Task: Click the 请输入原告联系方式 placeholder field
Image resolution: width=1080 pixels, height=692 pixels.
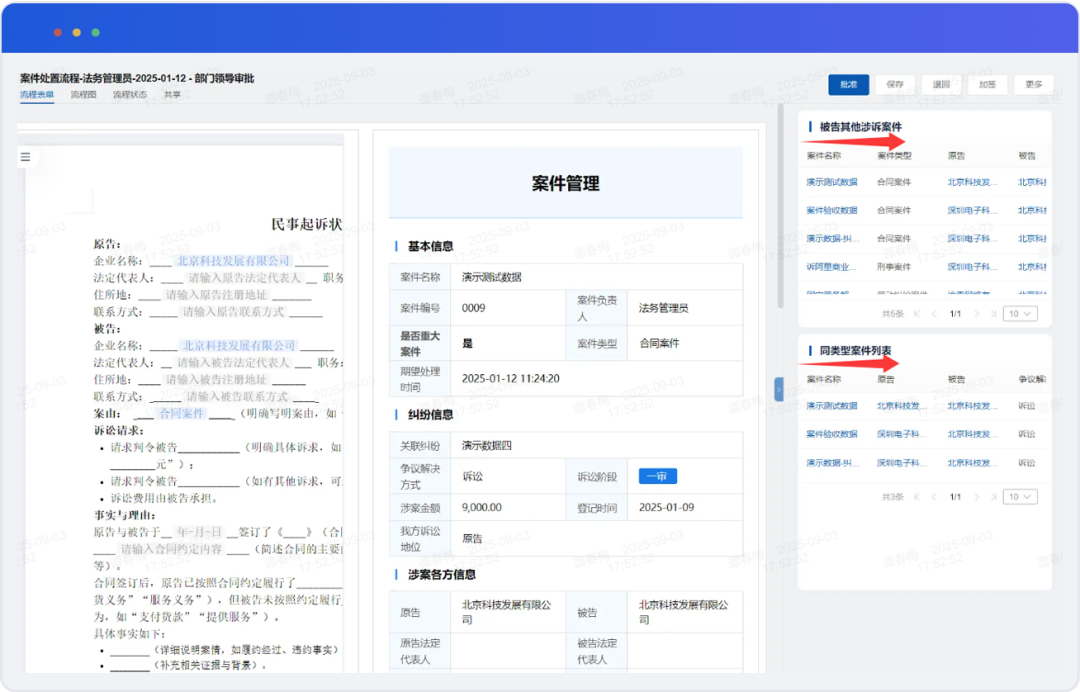Action: [x=233, y=312]
